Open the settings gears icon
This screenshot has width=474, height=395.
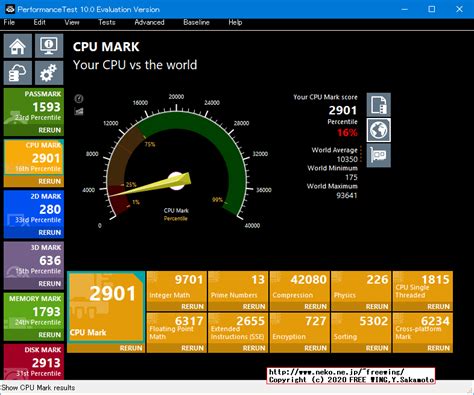click(49, 73)
